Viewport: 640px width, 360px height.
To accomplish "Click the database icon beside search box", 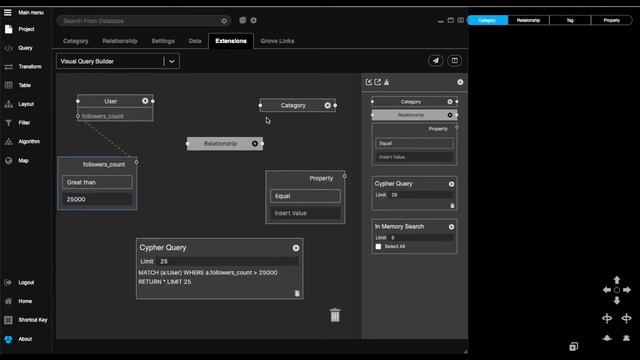I will click(242, 20).
